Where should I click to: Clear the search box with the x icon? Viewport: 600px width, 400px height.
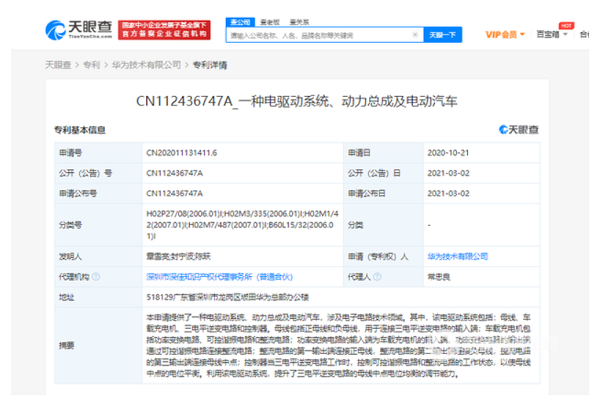pos(415,35)
